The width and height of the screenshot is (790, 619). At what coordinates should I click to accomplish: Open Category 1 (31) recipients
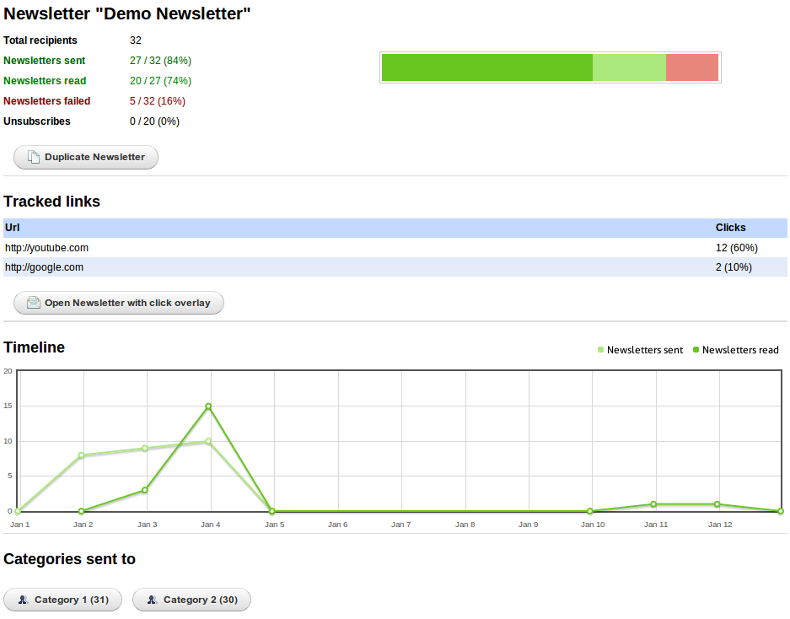tap(63, 600)
